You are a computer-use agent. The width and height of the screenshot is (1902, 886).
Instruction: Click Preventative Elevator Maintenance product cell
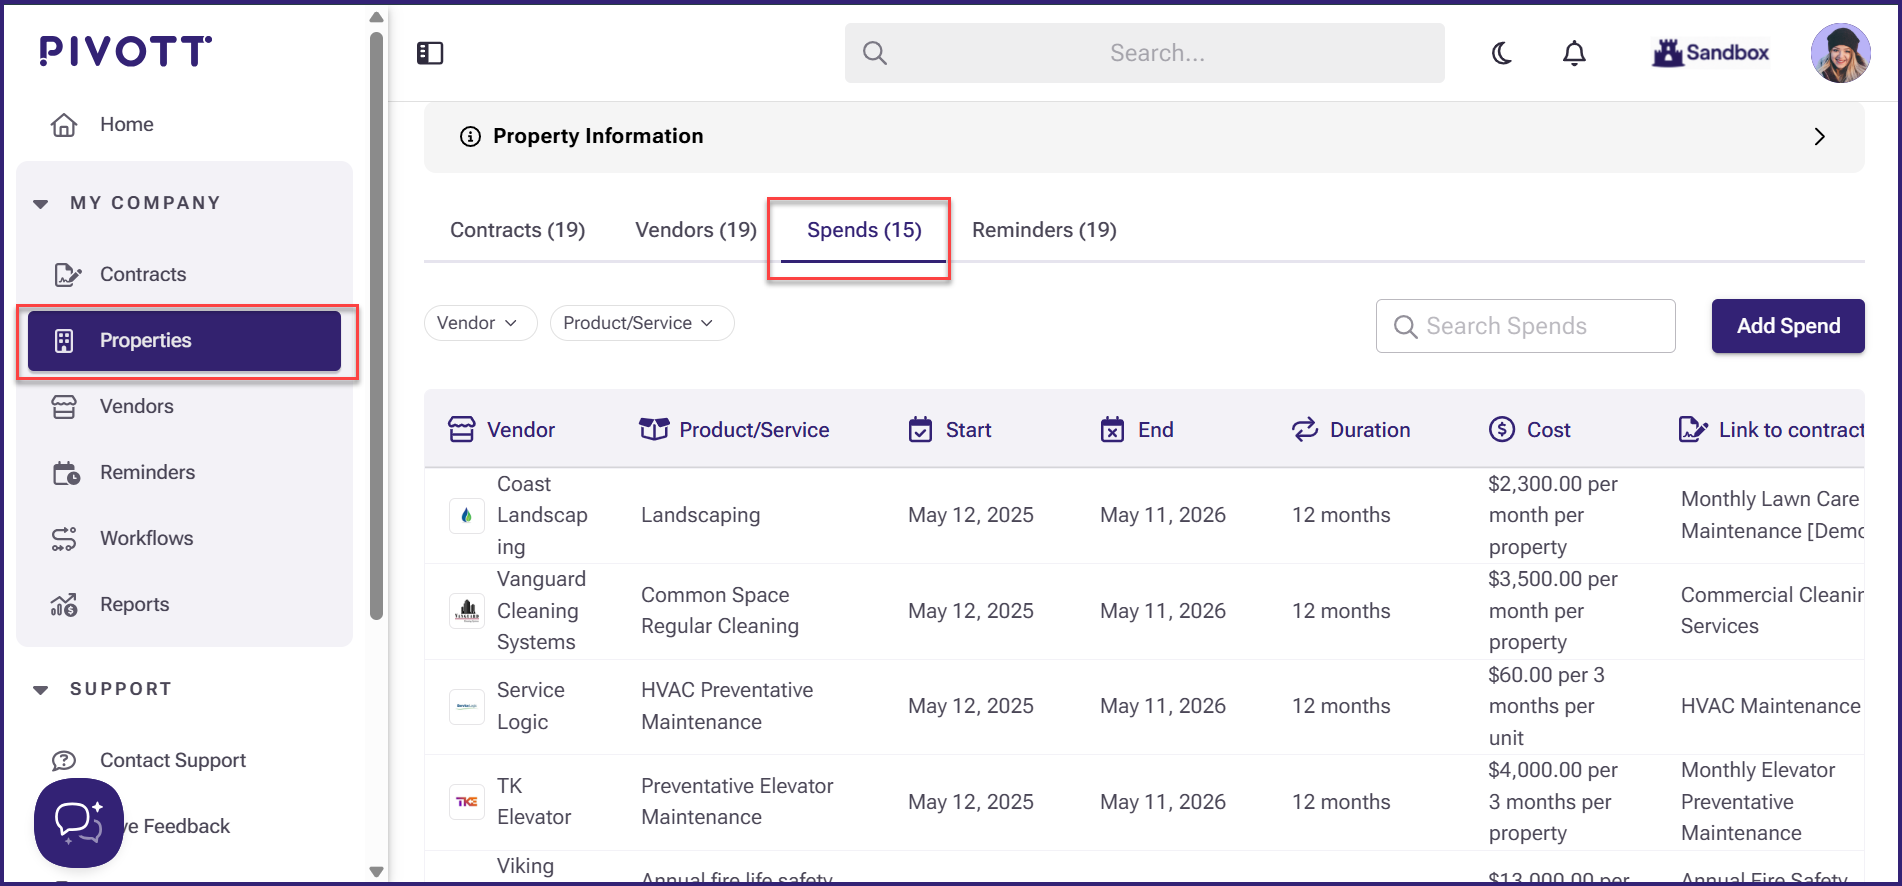737,802
